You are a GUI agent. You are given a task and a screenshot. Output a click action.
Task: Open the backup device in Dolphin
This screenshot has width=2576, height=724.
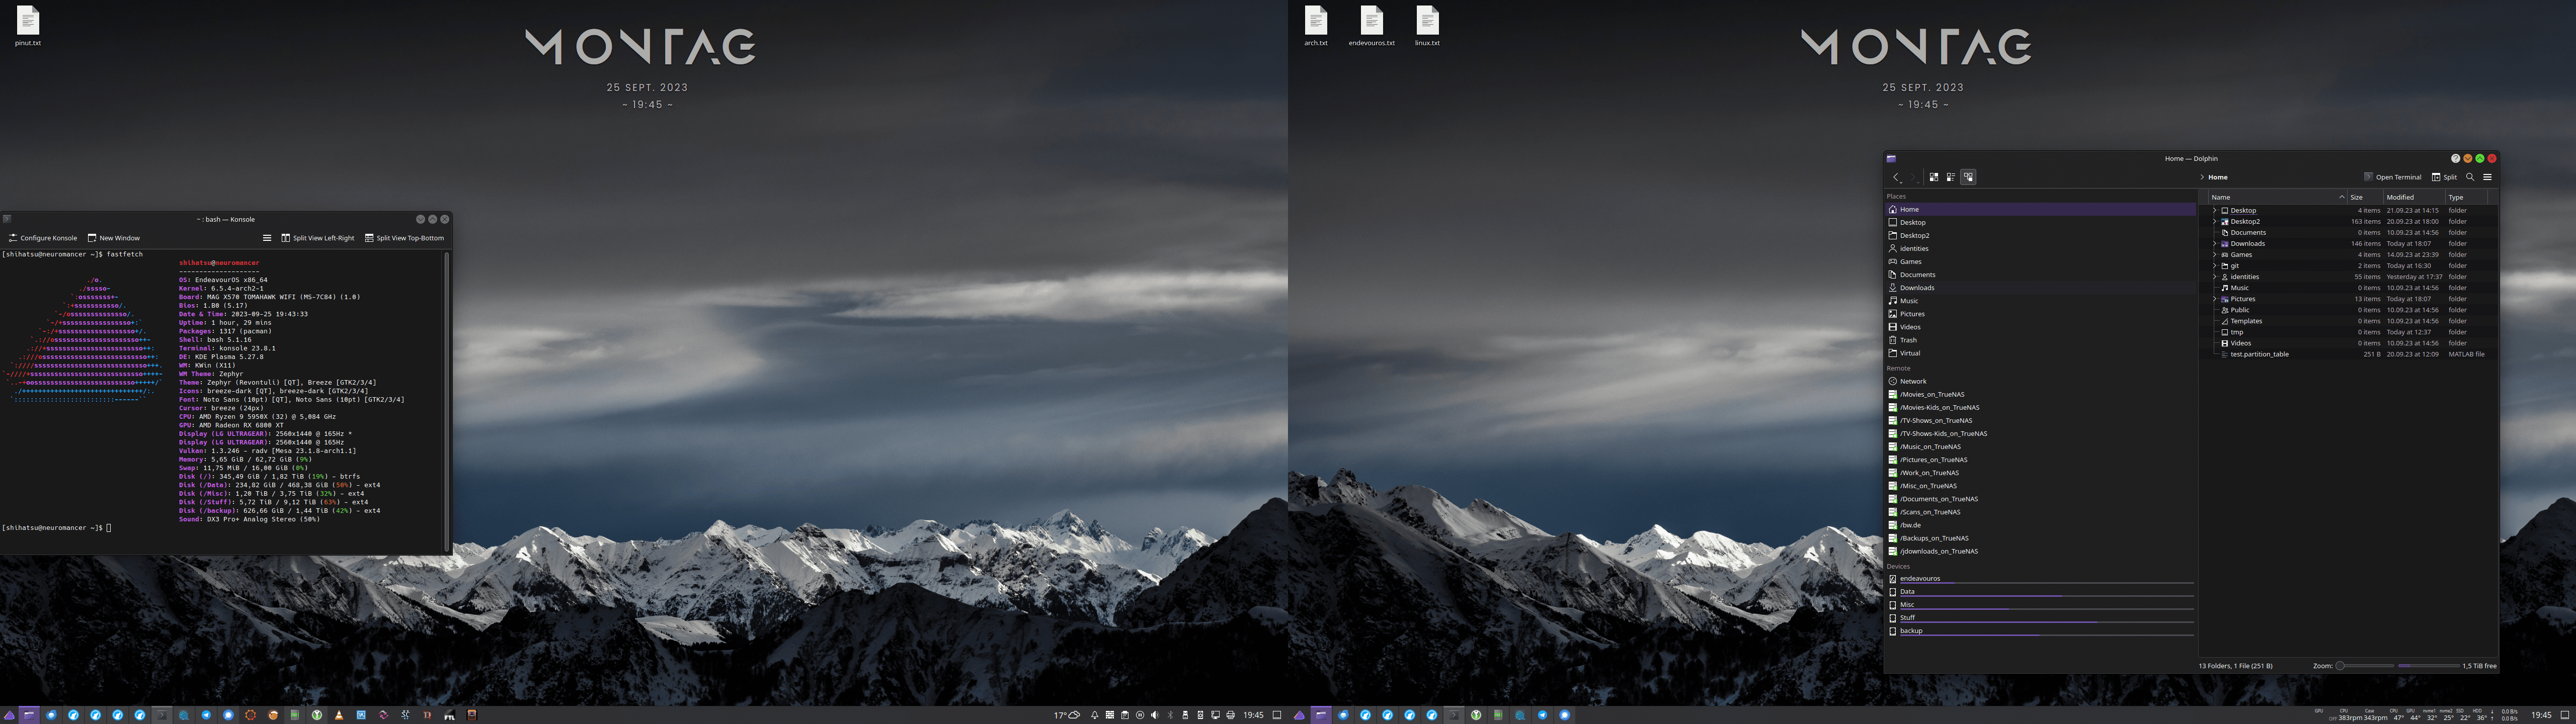2040,631
